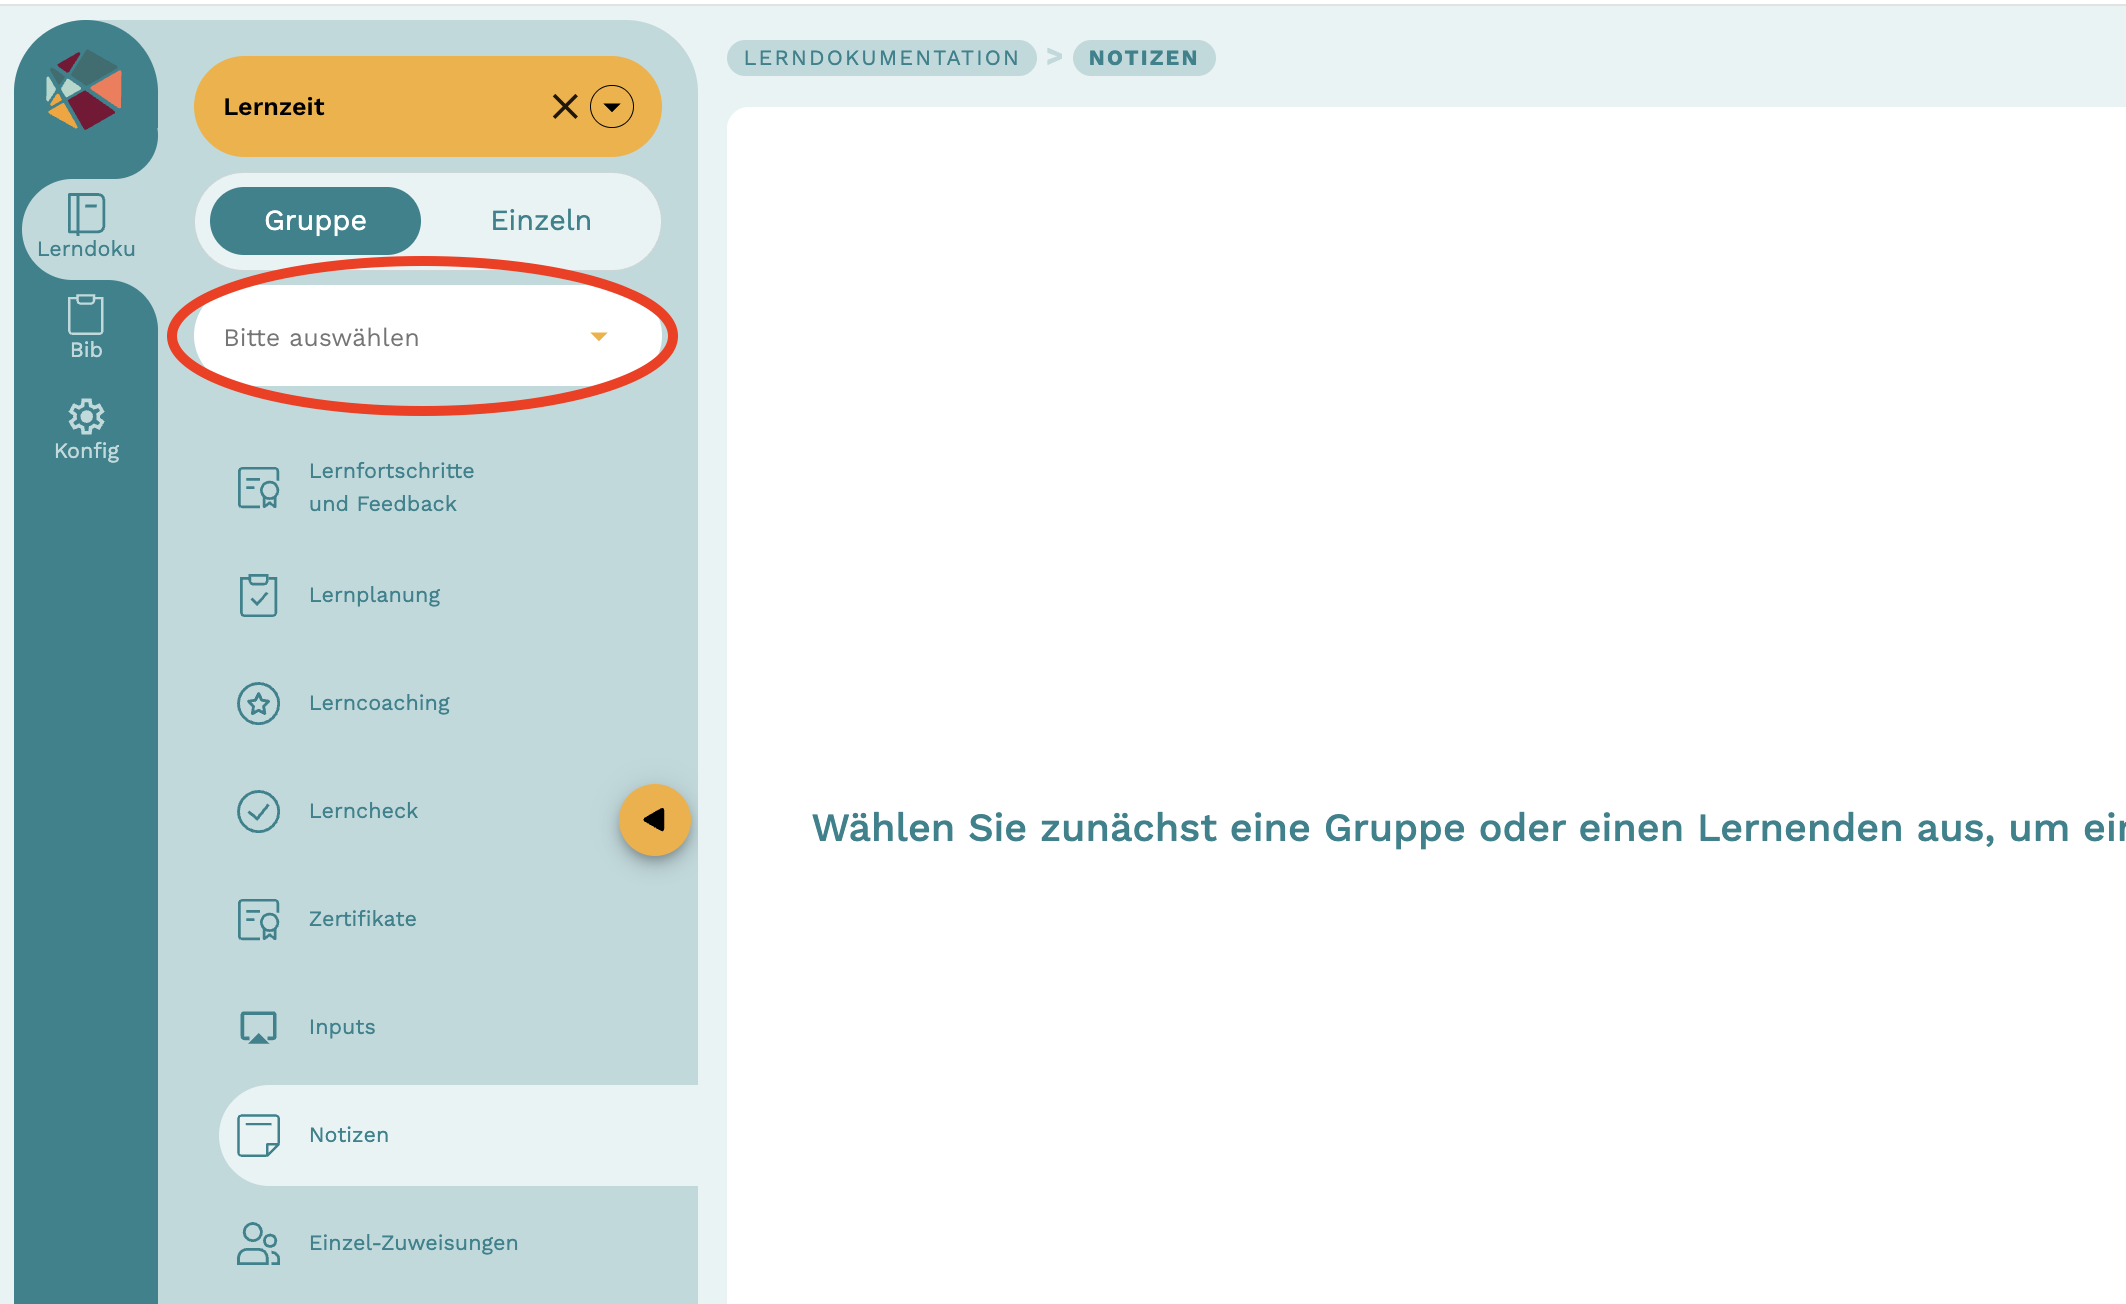Click the Lerndokumentation breadcrumb link
The image size is (2126, 1304).
point(881,58)
